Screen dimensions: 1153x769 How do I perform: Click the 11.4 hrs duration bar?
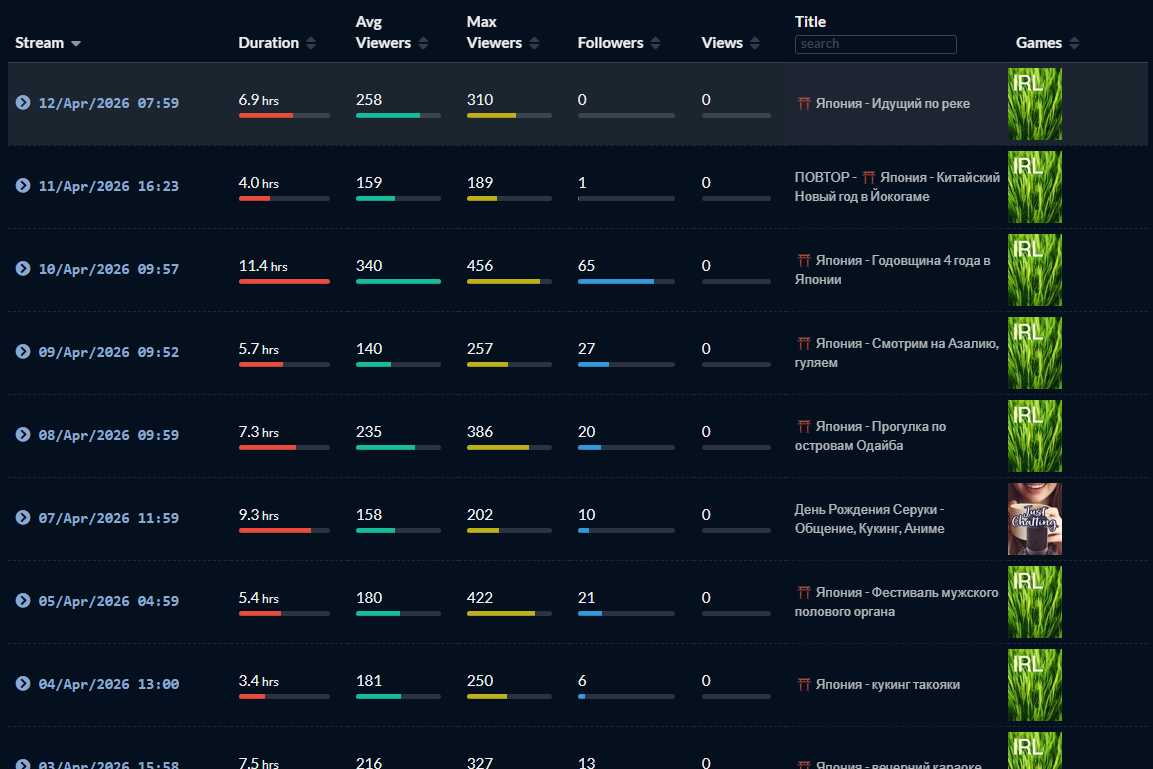[x=284, y=282]
